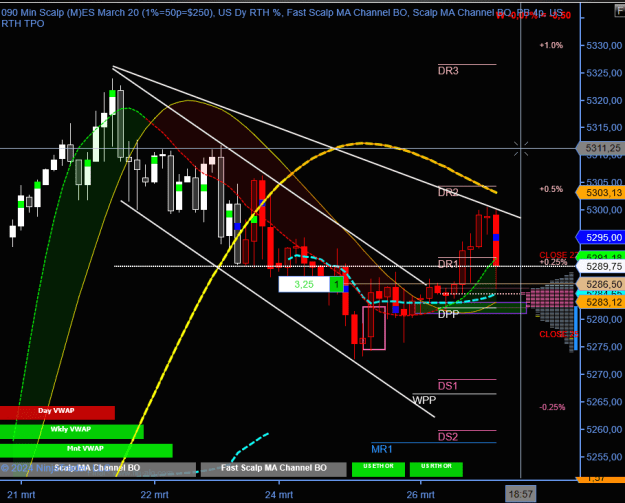Click the pink TPO volume profile histogram

(x=549, y=299)
